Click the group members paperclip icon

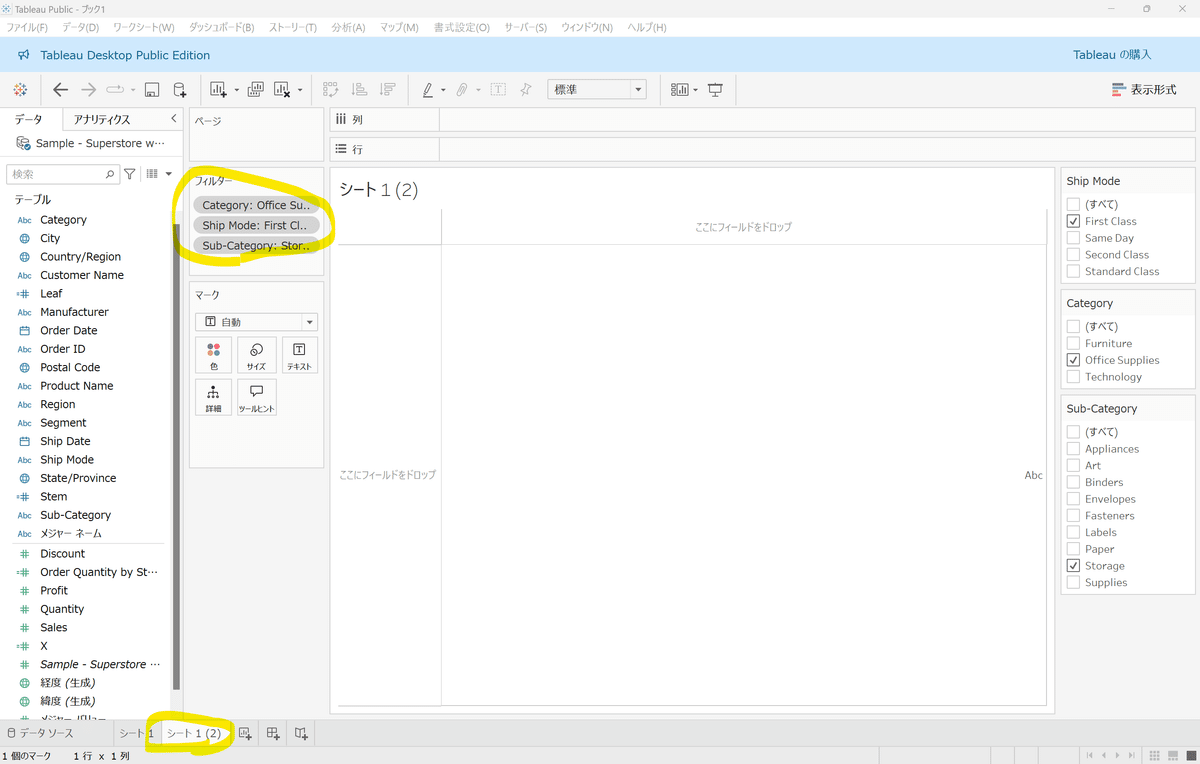(462, 90)
